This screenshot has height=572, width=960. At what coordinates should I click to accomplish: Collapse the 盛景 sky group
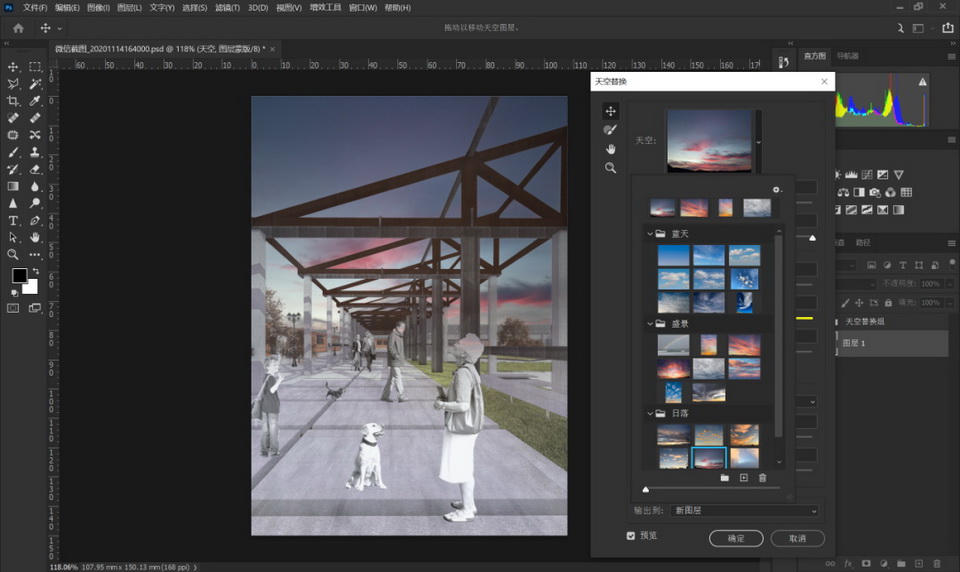pyautogui.click(x=650, y=324)
